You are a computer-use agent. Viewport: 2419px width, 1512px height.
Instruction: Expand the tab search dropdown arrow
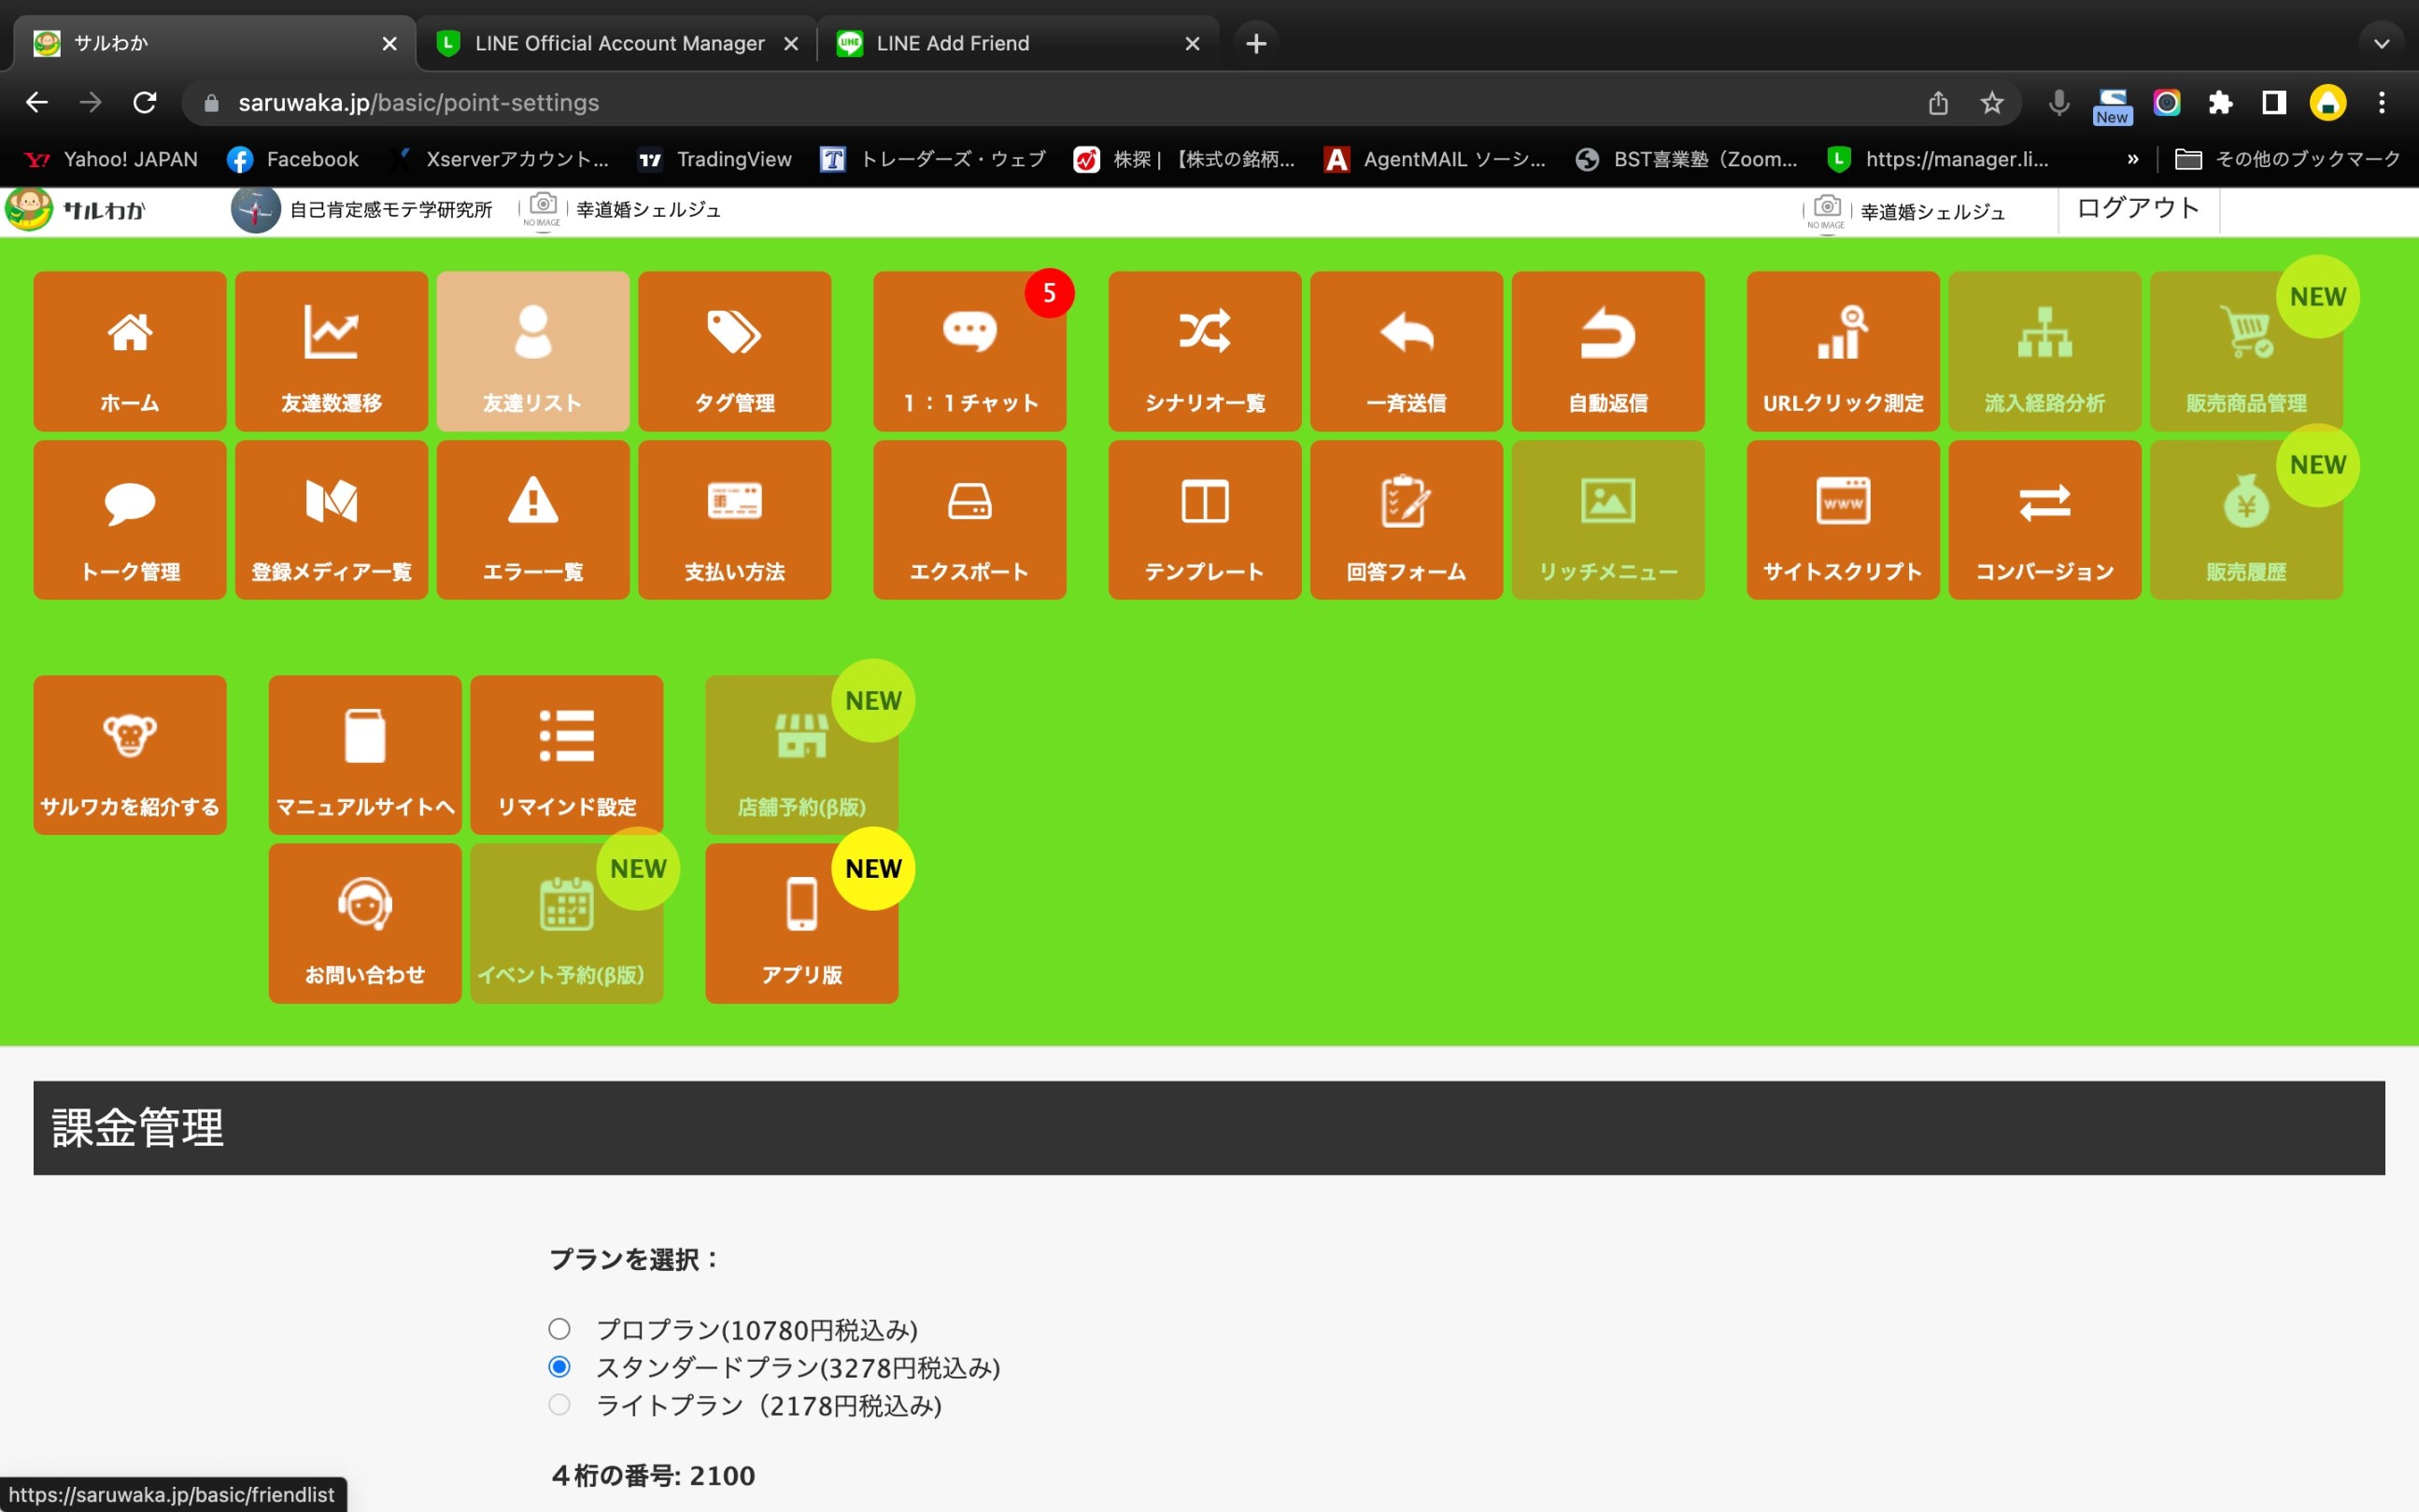[x=2381, y=43]
